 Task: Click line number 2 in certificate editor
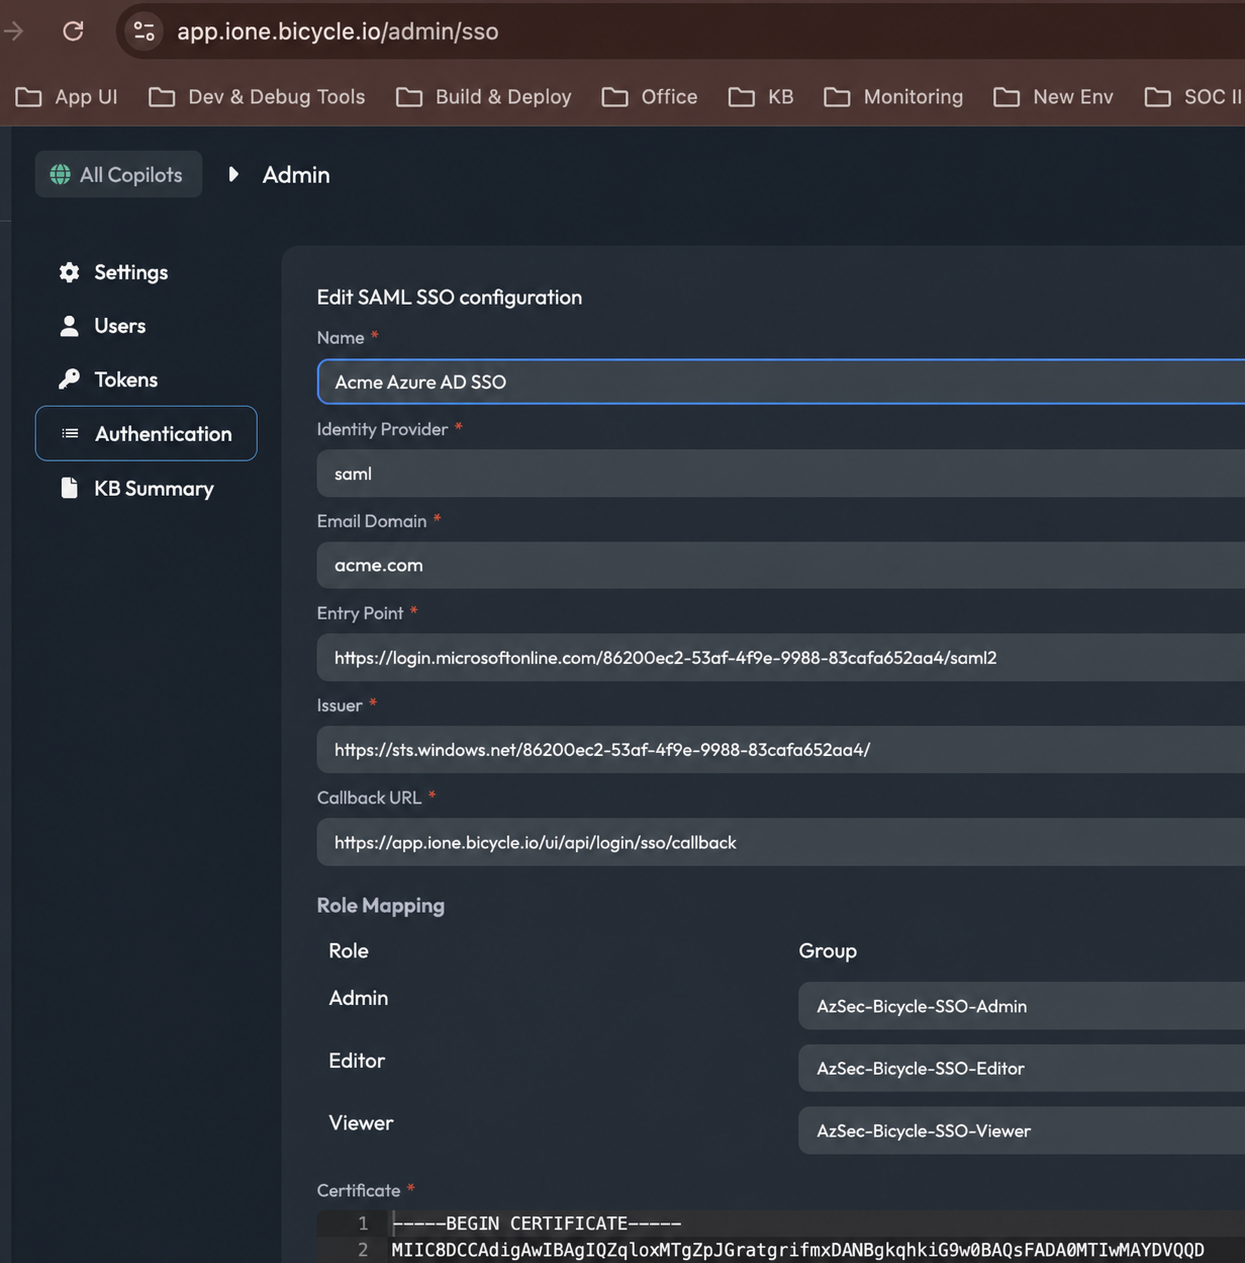(363, 1250)
